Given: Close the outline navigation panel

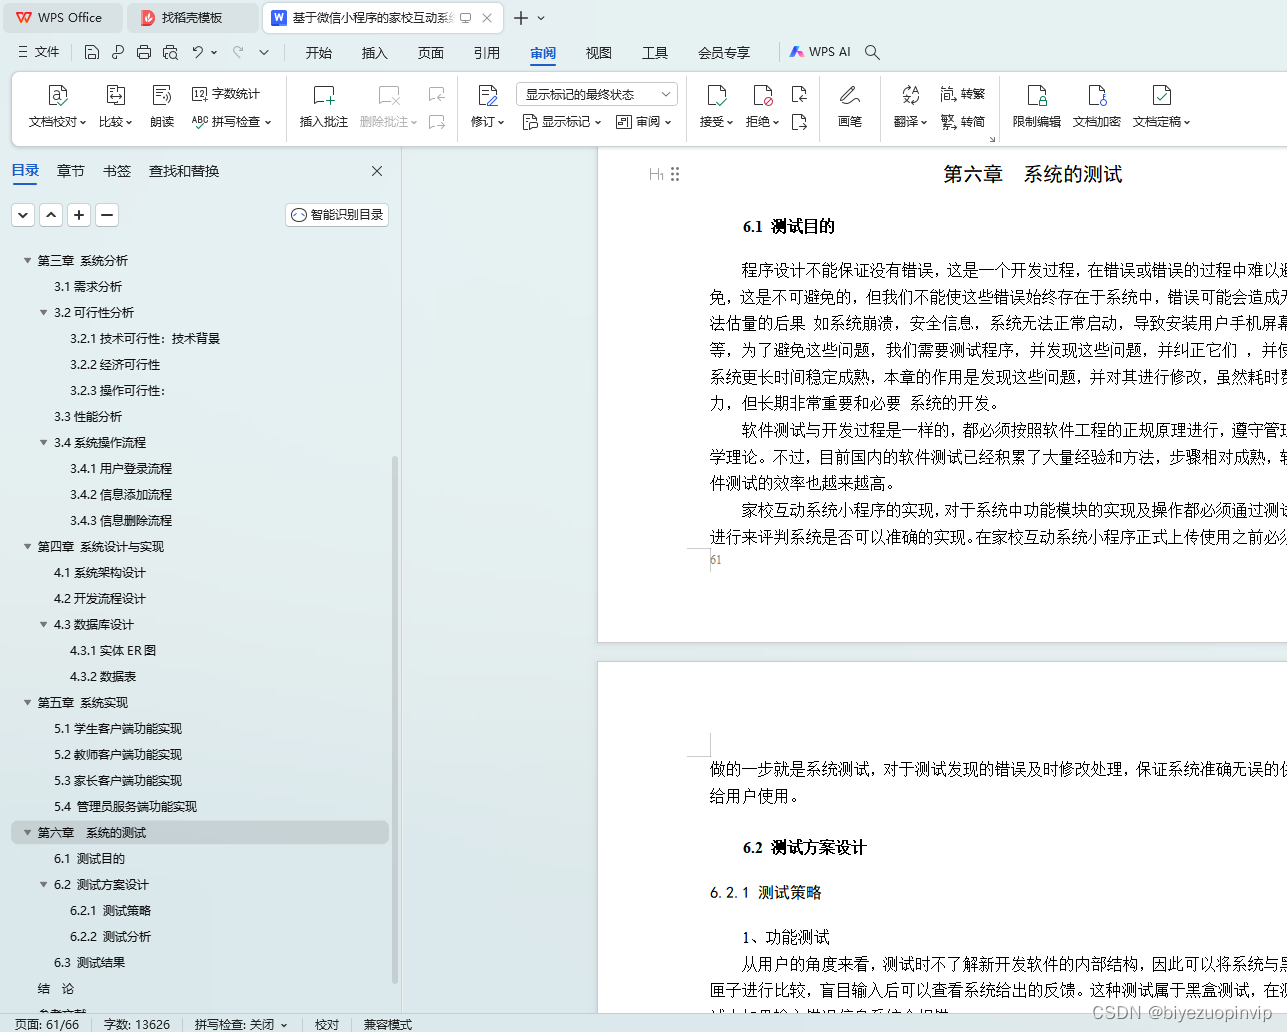Looking at the screenshot, I should pos(377,171).
